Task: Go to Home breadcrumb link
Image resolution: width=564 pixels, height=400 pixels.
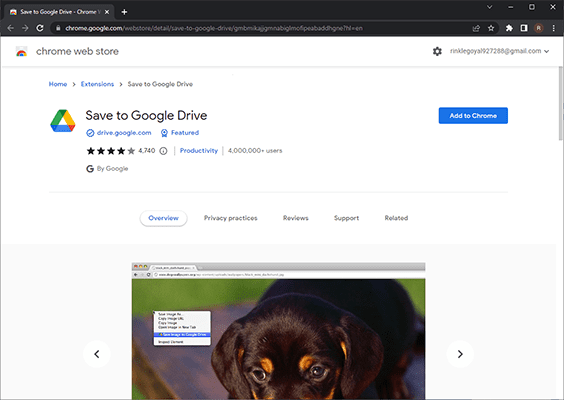Action: point(58,84)
